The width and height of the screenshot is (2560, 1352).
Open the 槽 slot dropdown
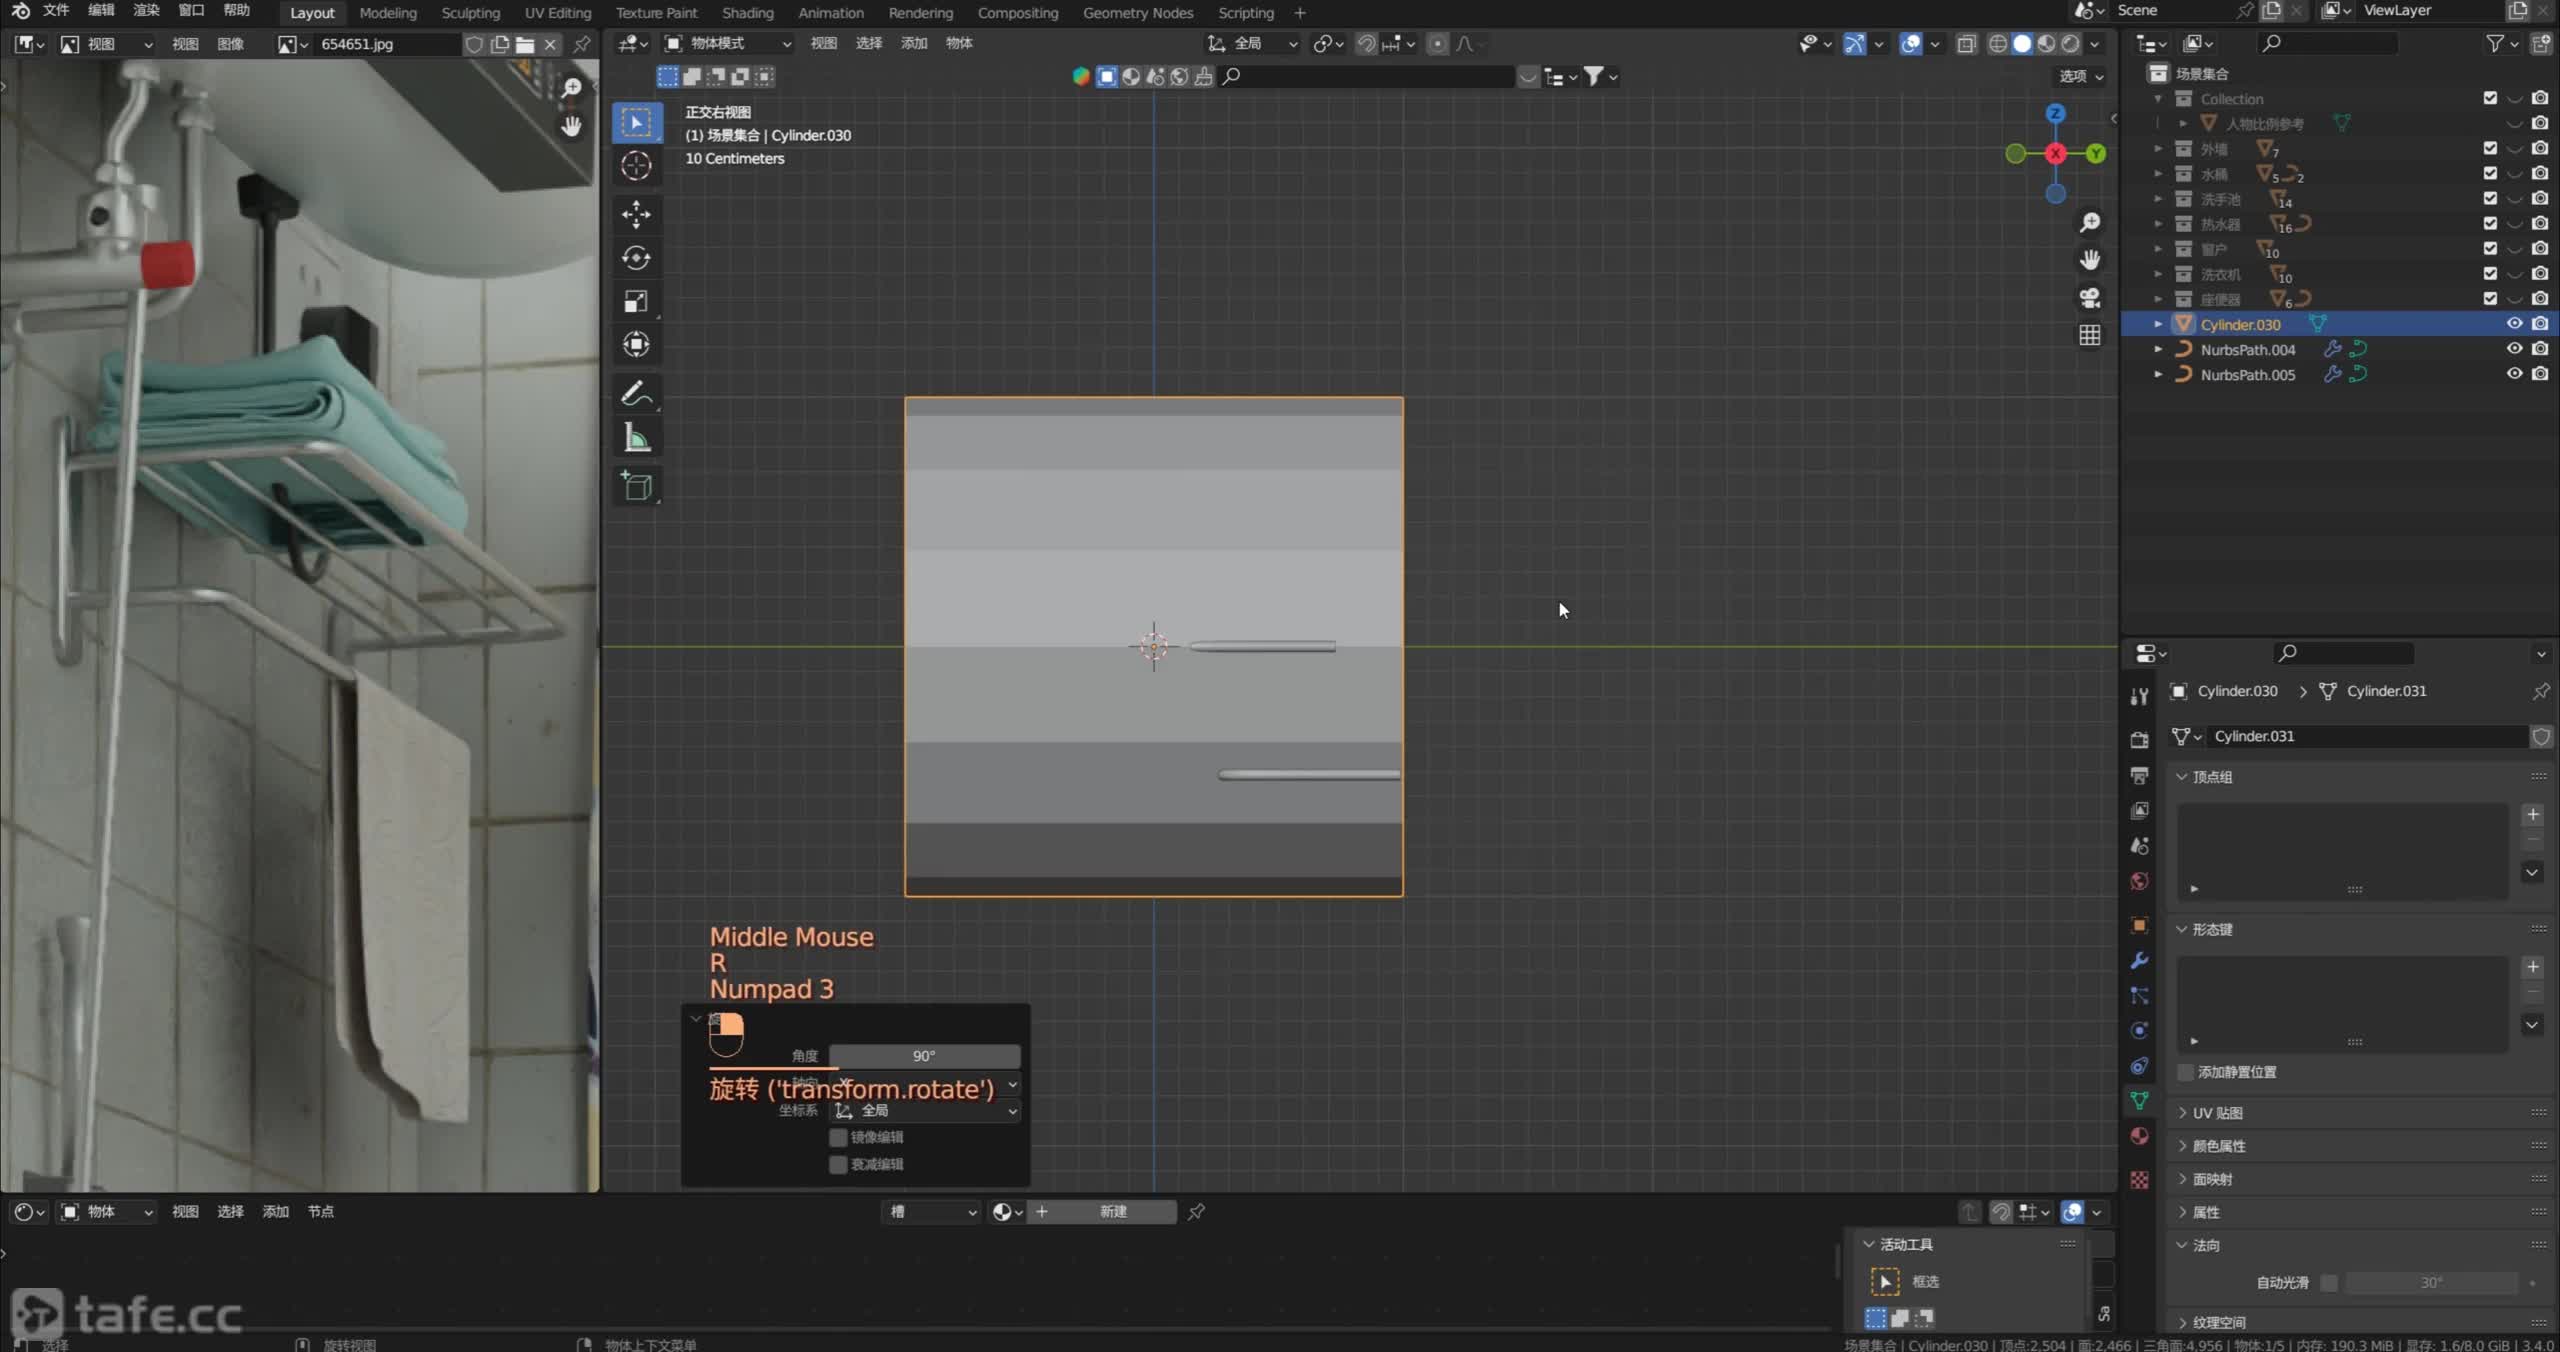pyautogui.click(x=932, y=1212)
